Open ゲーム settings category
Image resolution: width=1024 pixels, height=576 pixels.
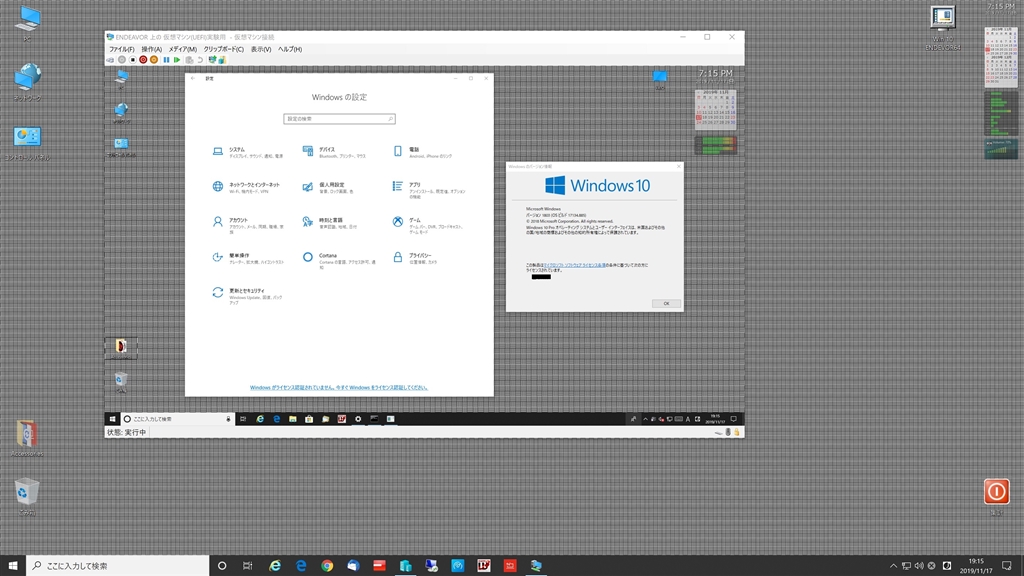[428, 225]
